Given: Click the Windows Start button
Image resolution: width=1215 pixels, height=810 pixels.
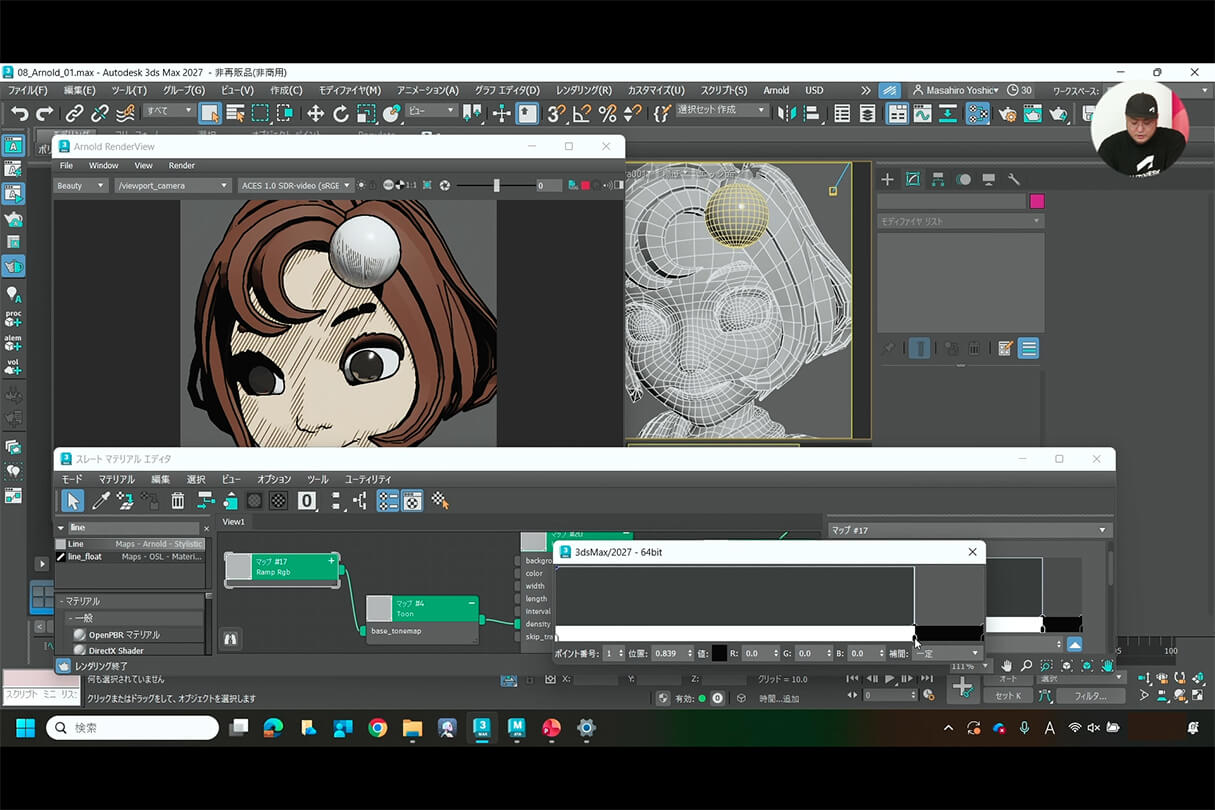Looking at the screenshot, I should click(25, 728).
